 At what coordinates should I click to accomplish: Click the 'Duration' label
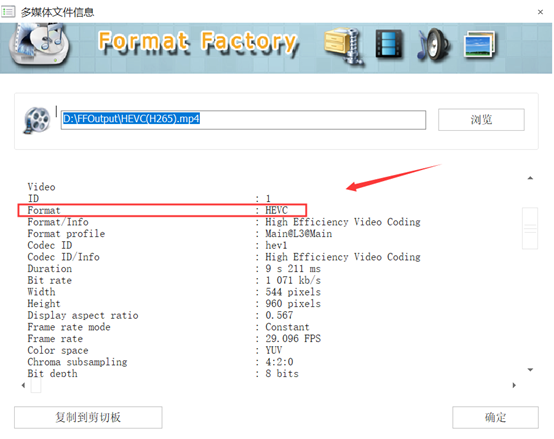pos(50,268)
